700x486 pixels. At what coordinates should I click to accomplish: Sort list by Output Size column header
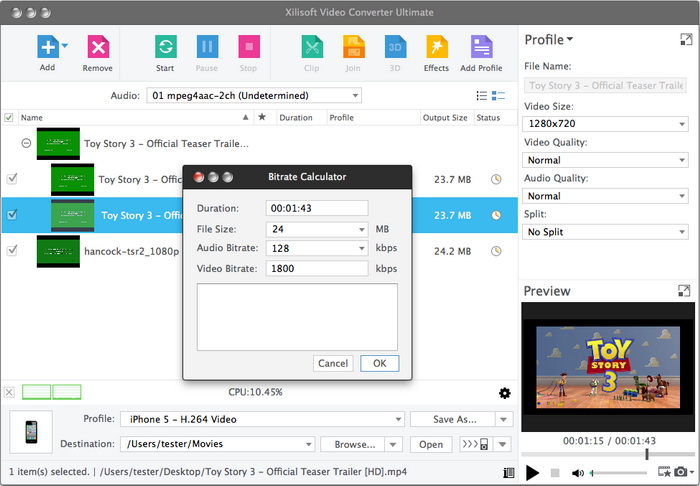pyautogui.click(x=445, y=117)
